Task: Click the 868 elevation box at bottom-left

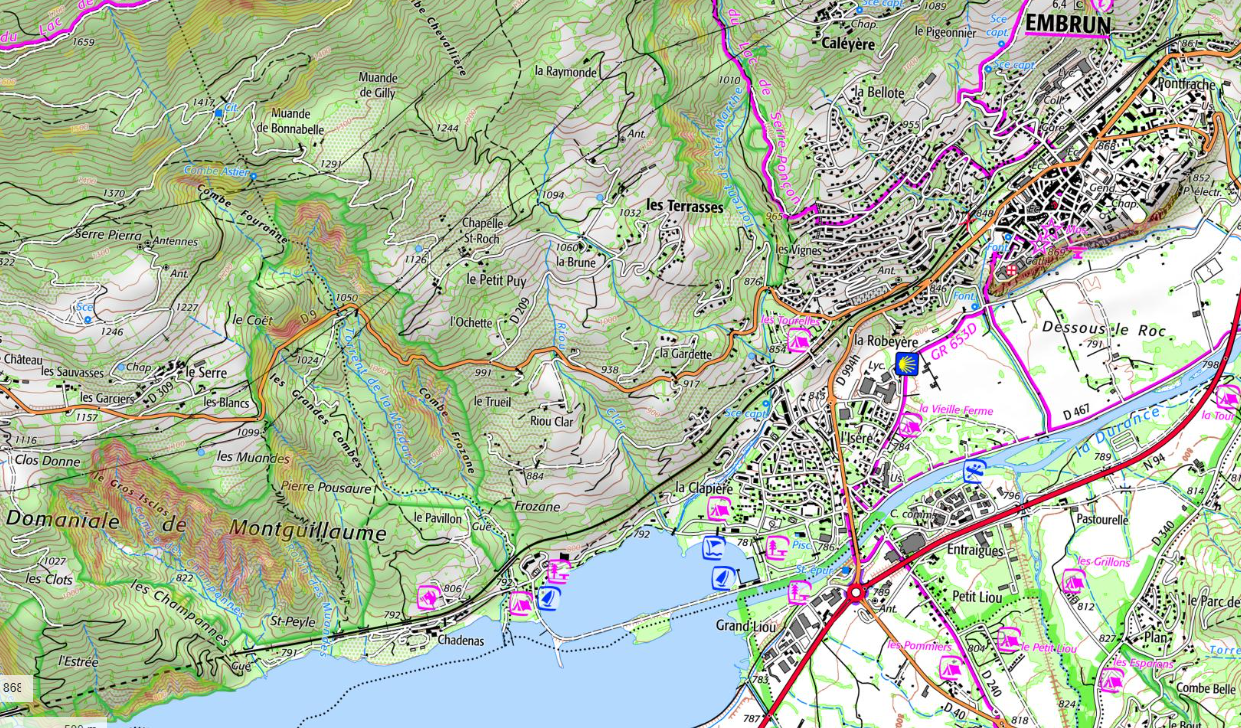Action: click(14, 689)
